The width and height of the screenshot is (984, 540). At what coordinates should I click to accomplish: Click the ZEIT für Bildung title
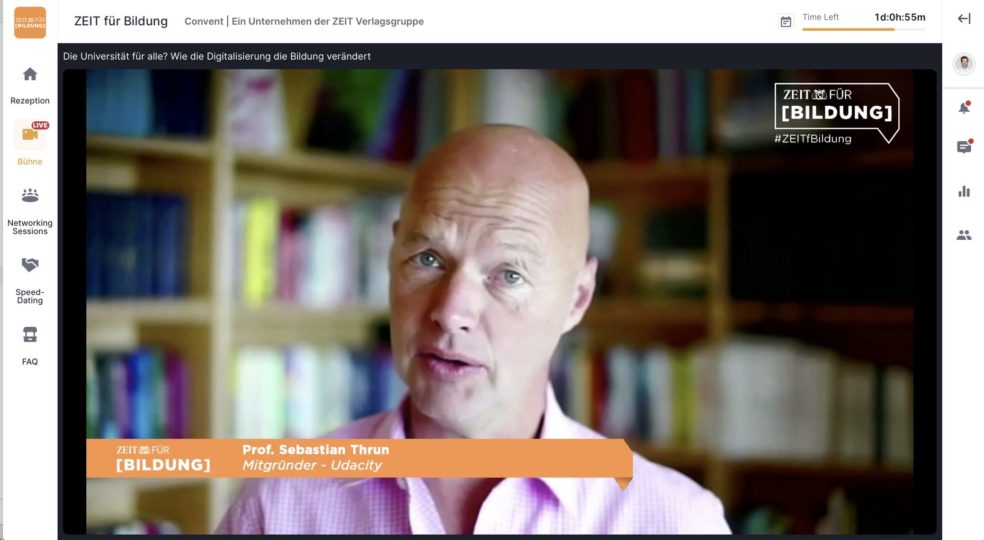click(121, 21)
